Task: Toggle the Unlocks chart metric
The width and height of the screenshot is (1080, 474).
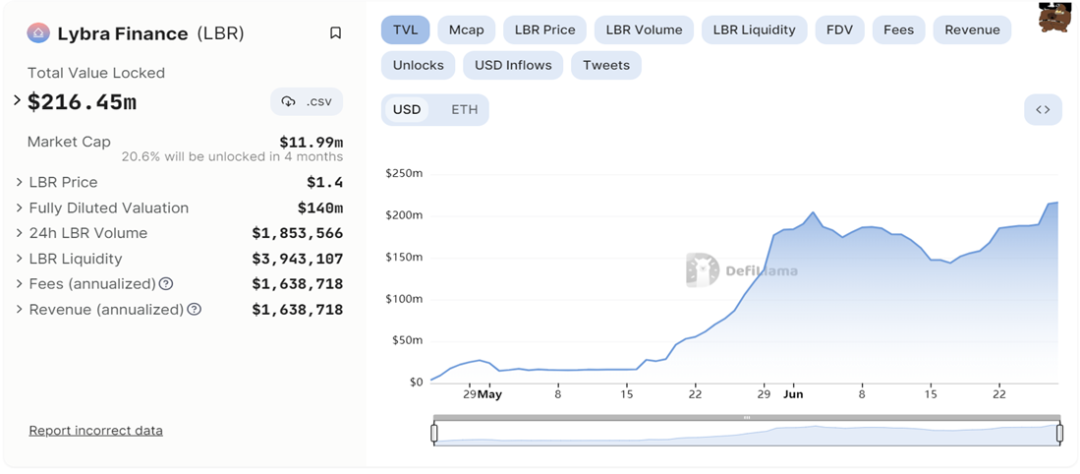Action: pyautogui.click(x=418, y=65)
